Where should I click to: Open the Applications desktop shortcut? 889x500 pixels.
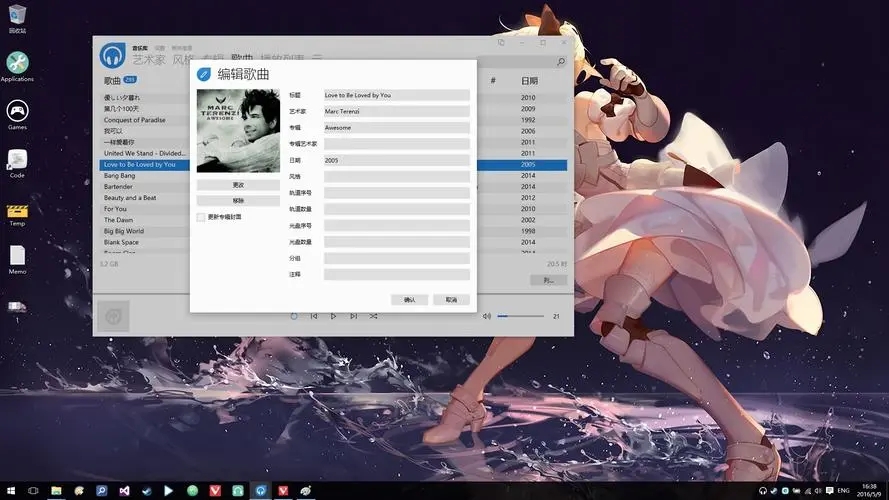[x=17, y=63]
